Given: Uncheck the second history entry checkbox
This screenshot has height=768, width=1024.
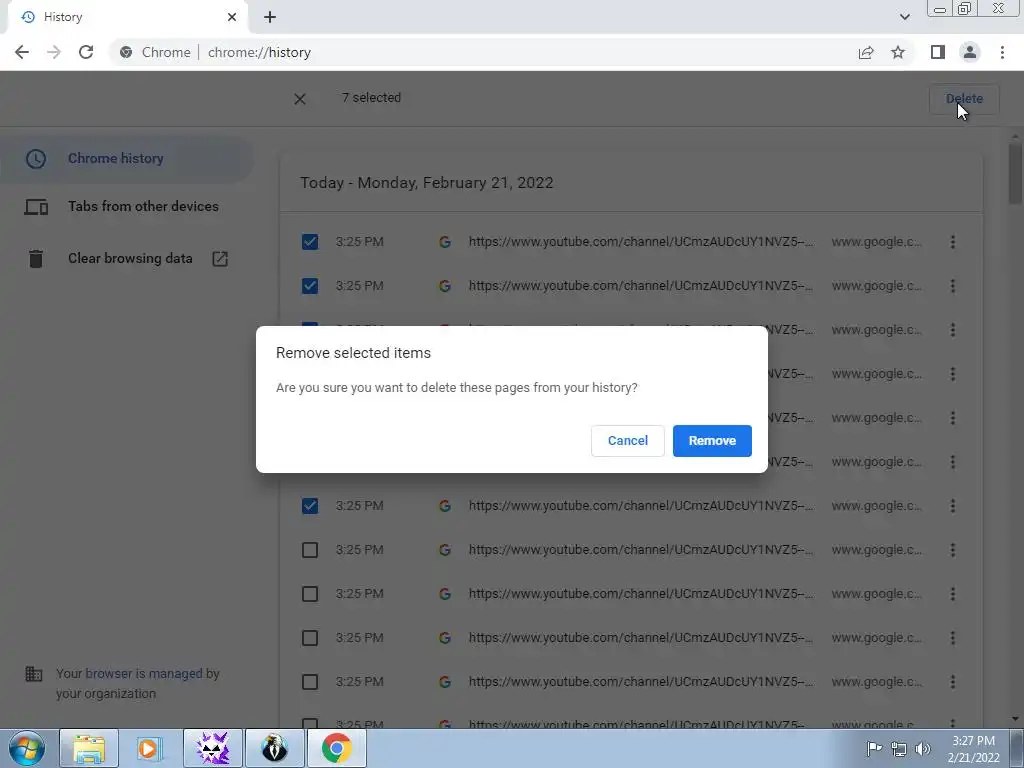Looking at the screenshot, I should click(310, 285).
